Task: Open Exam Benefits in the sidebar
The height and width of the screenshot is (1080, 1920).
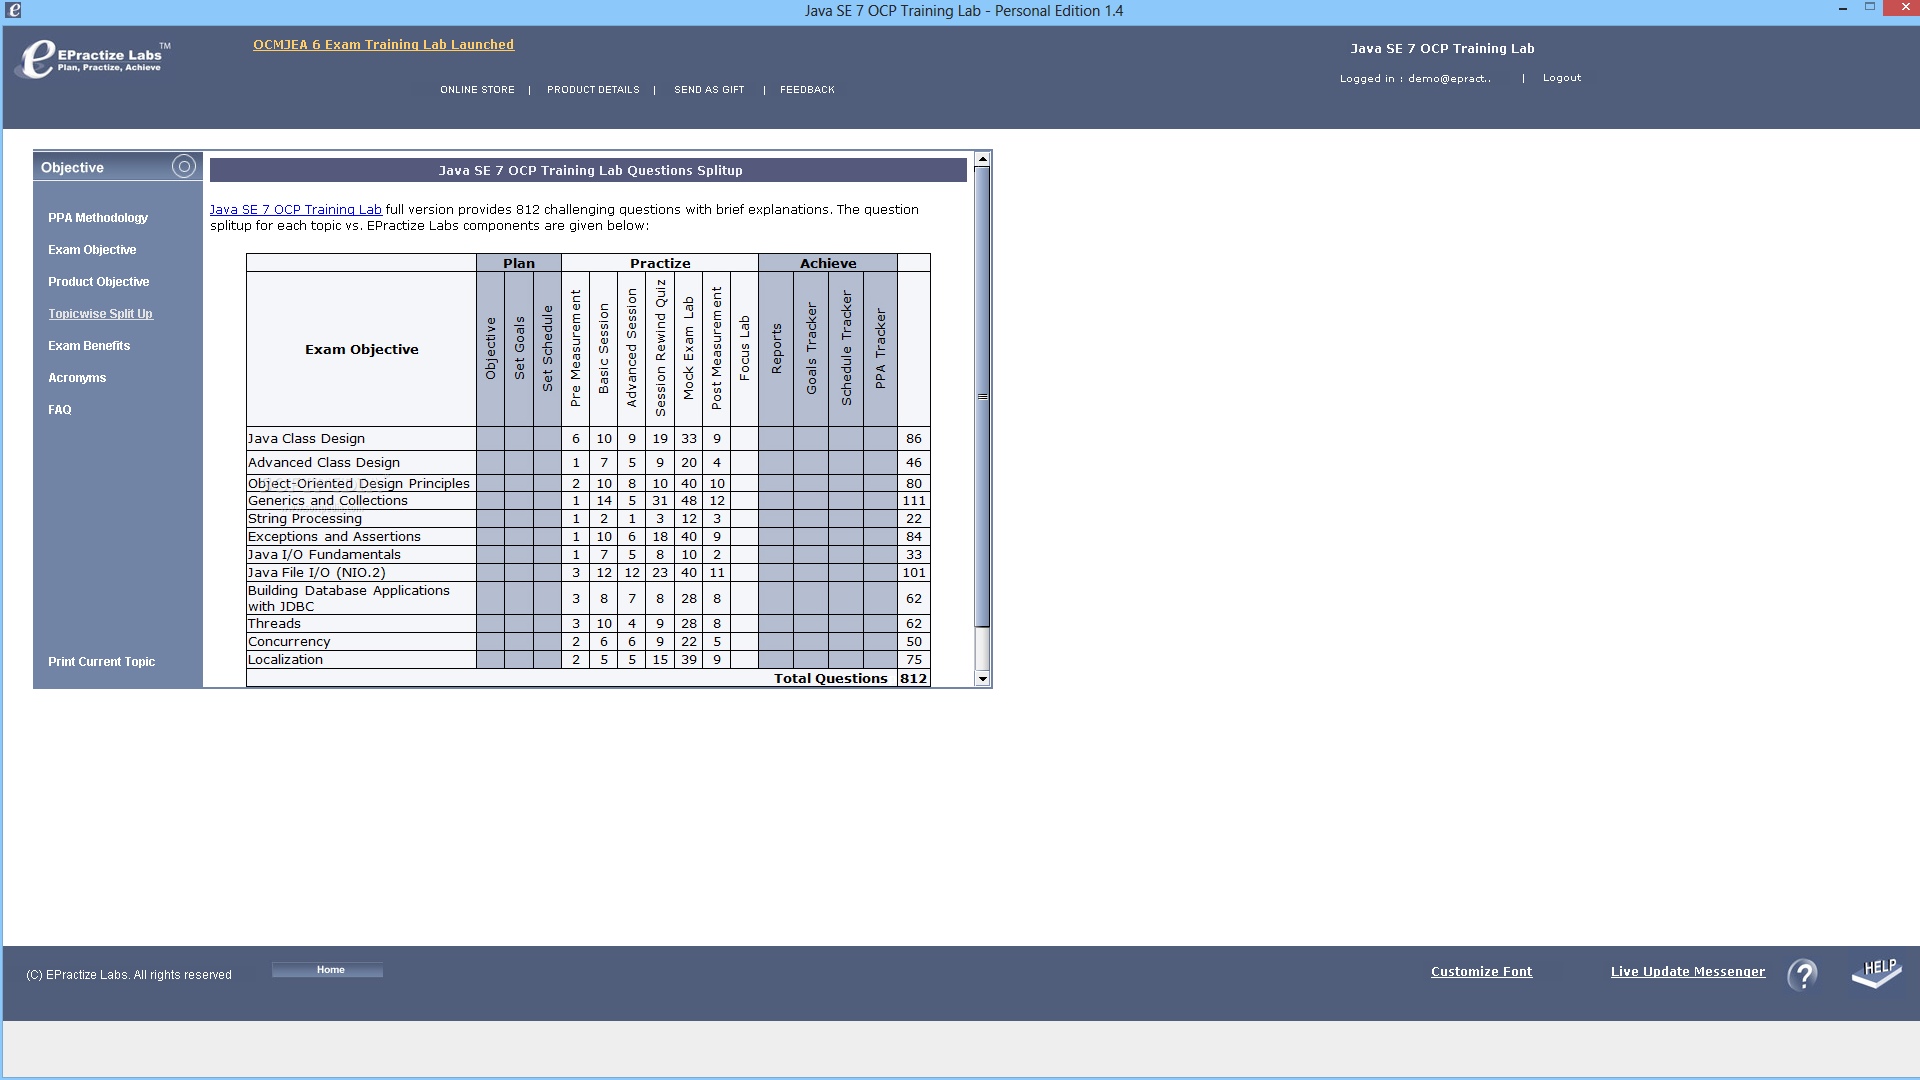Action: pos(89,346)
